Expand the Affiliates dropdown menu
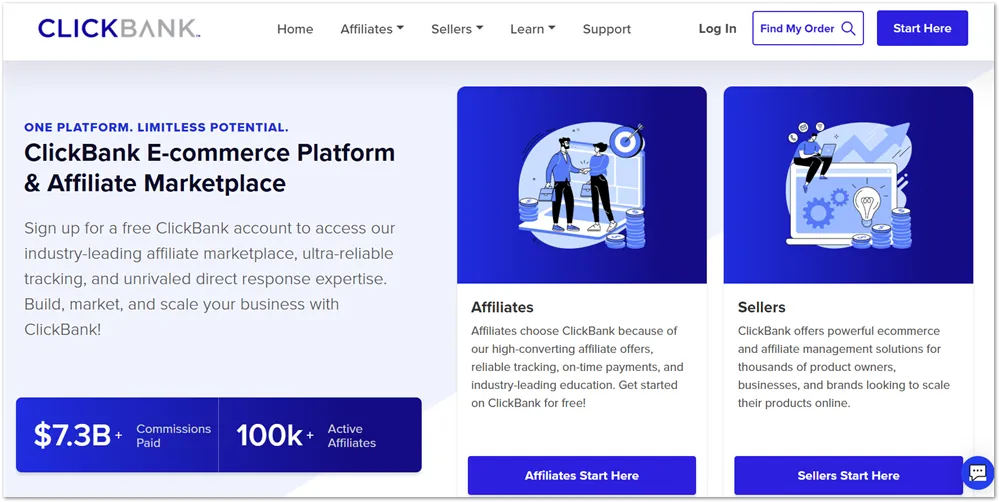This screenshot has width=999, height=502. 372,29
